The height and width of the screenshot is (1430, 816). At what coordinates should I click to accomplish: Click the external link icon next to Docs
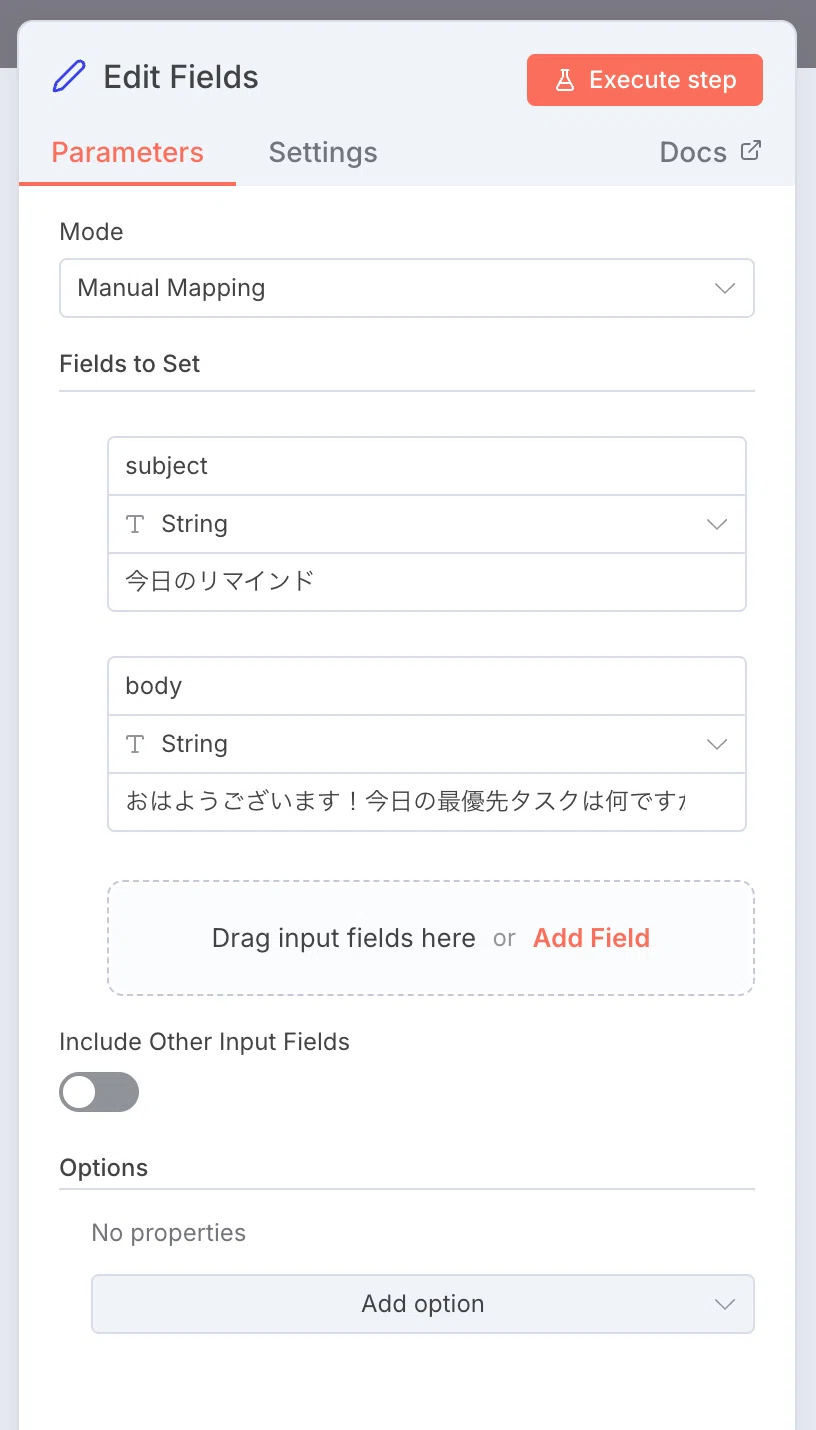coord(750,151)
